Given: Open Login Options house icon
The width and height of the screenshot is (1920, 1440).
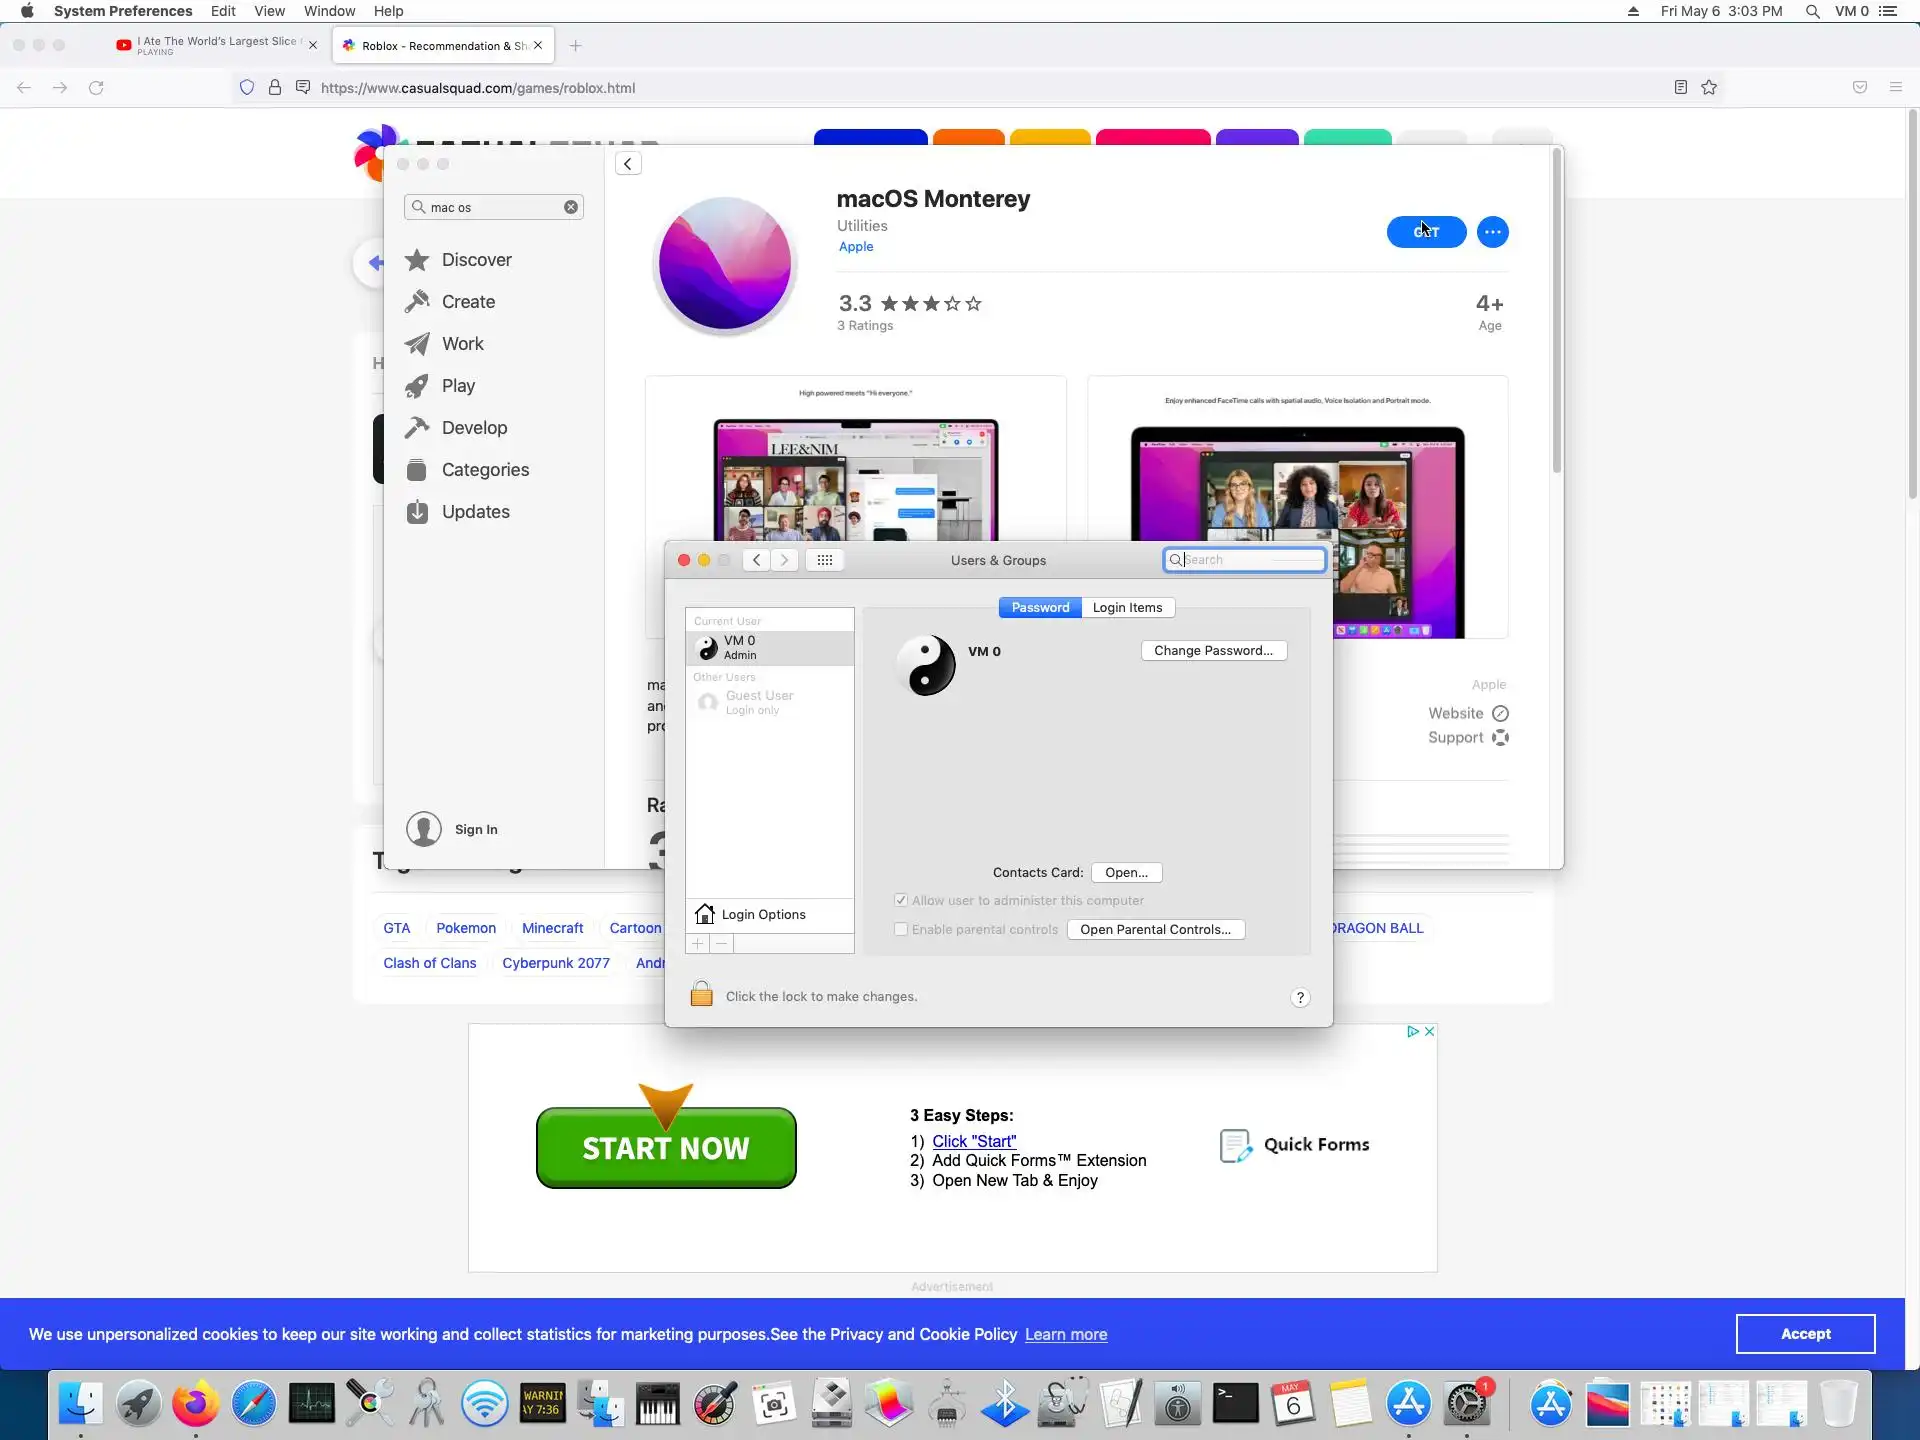Looking at the screenshot, I should [x=705, y=914].
